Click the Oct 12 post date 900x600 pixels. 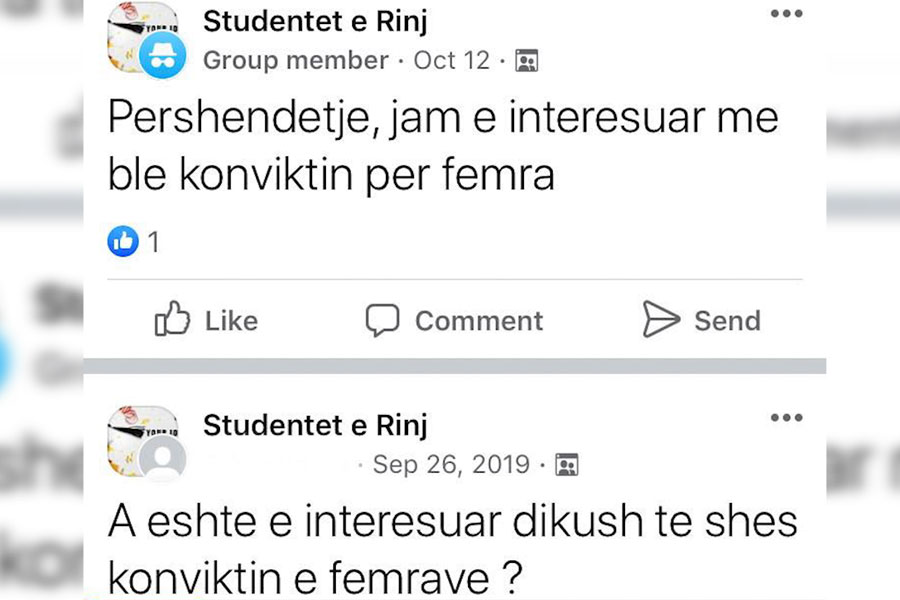click(452, 60)
